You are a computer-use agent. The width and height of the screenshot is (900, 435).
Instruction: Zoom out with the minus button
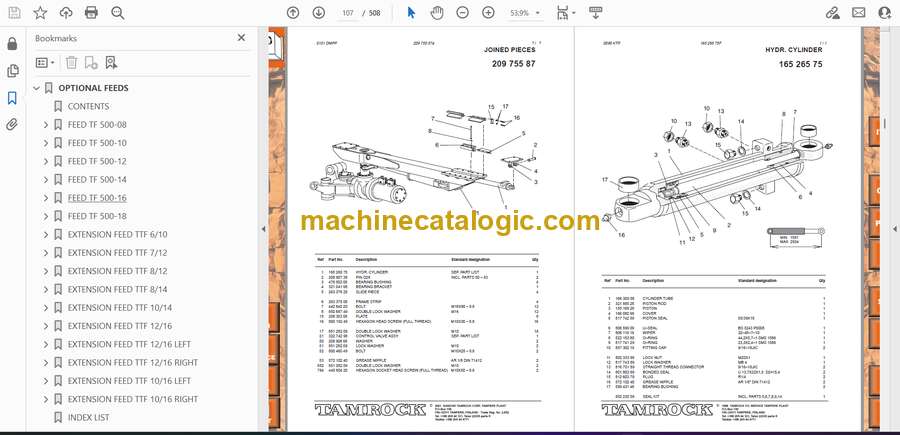(x=463, y=13)
